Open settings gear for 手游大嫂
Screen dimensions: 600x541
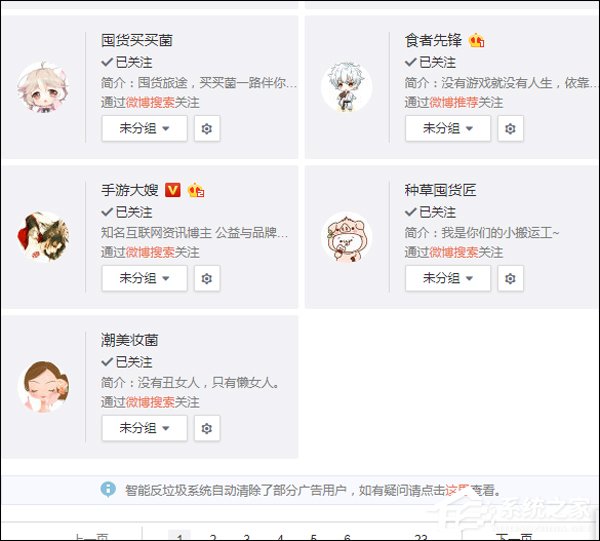[x=207, y=279]
